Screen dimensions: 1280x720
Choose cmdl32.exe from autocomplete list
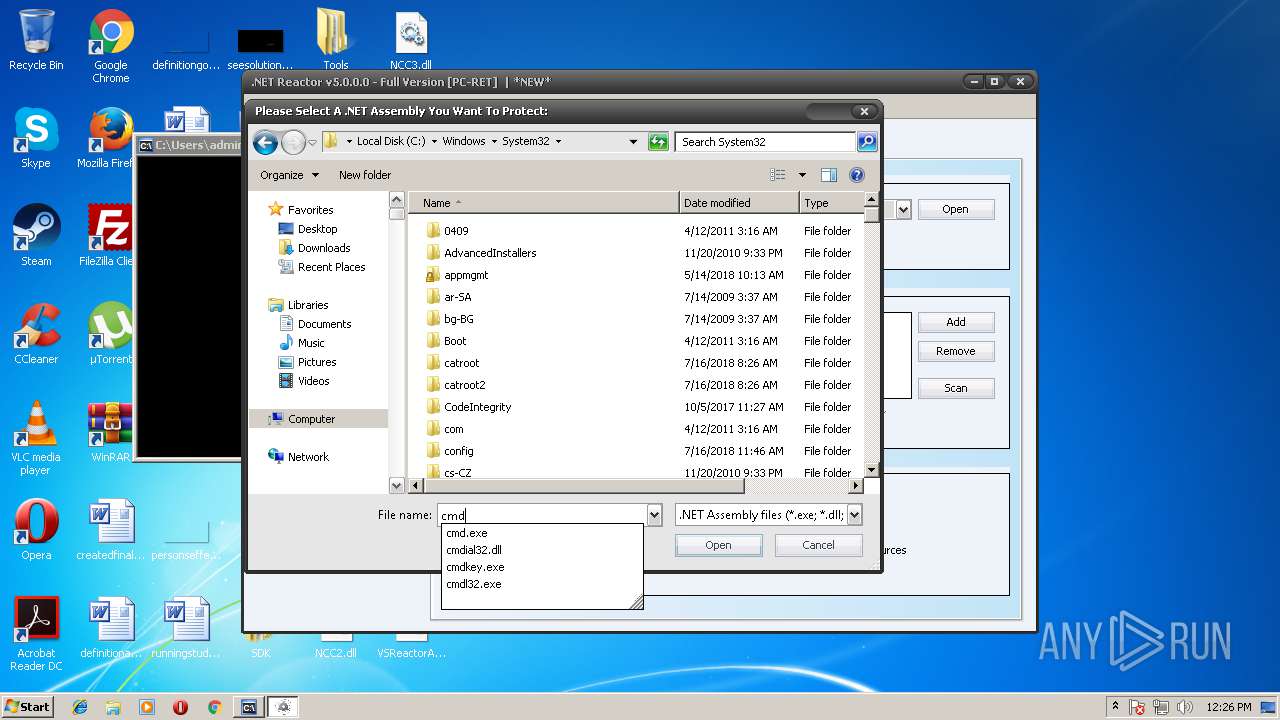(474, 584)
